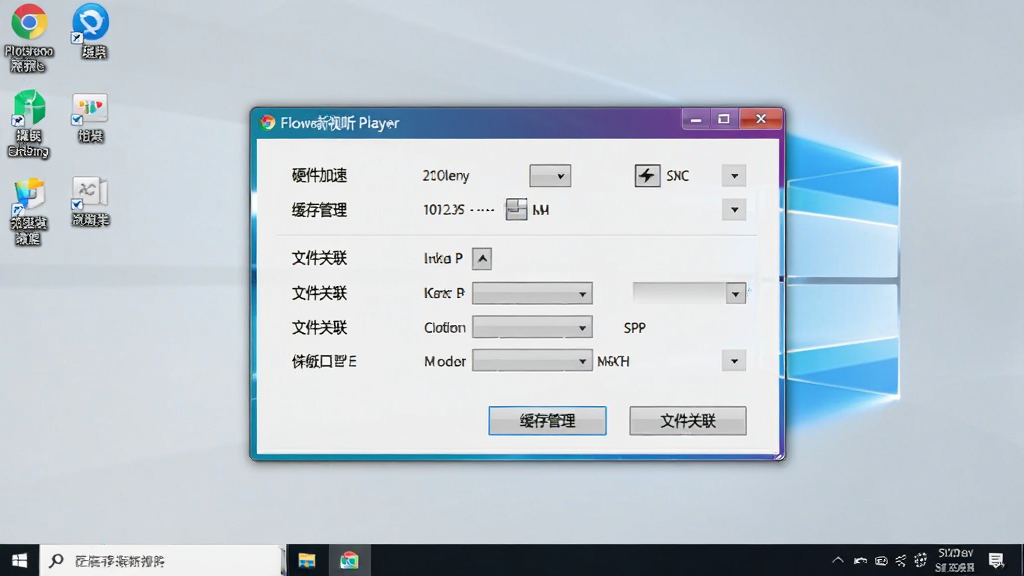Screen dimensions: 1024x576
Task: Click the 文件关联 button
Action: tap(688, 421)
